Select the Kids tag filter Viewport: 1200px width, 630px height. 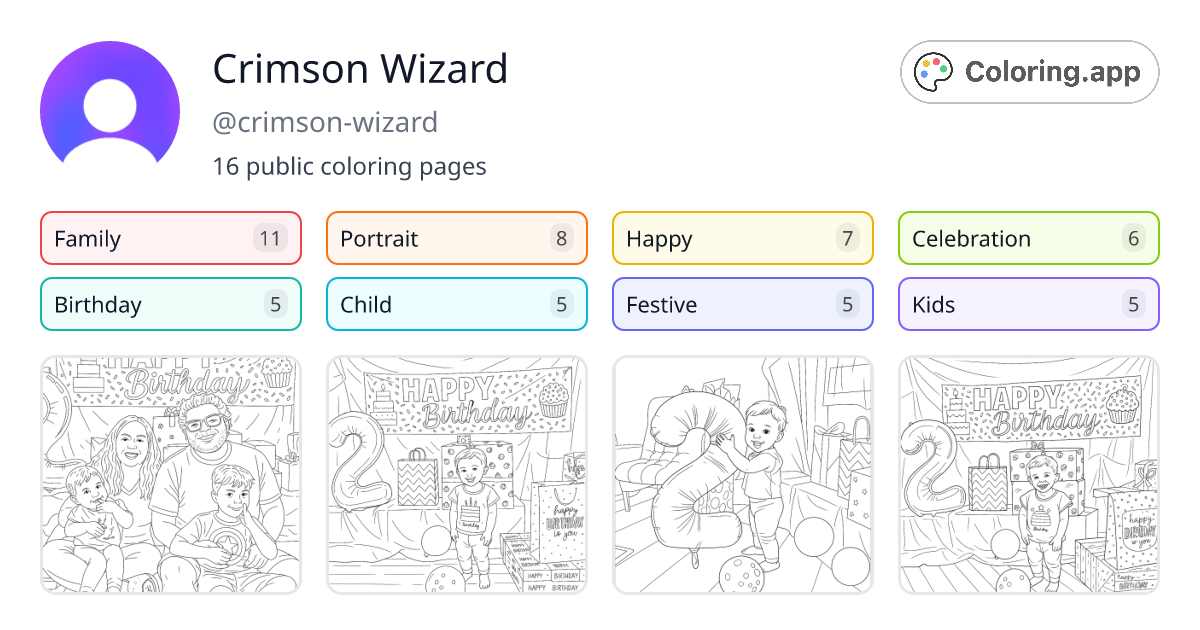click(x=1028, y=304)
